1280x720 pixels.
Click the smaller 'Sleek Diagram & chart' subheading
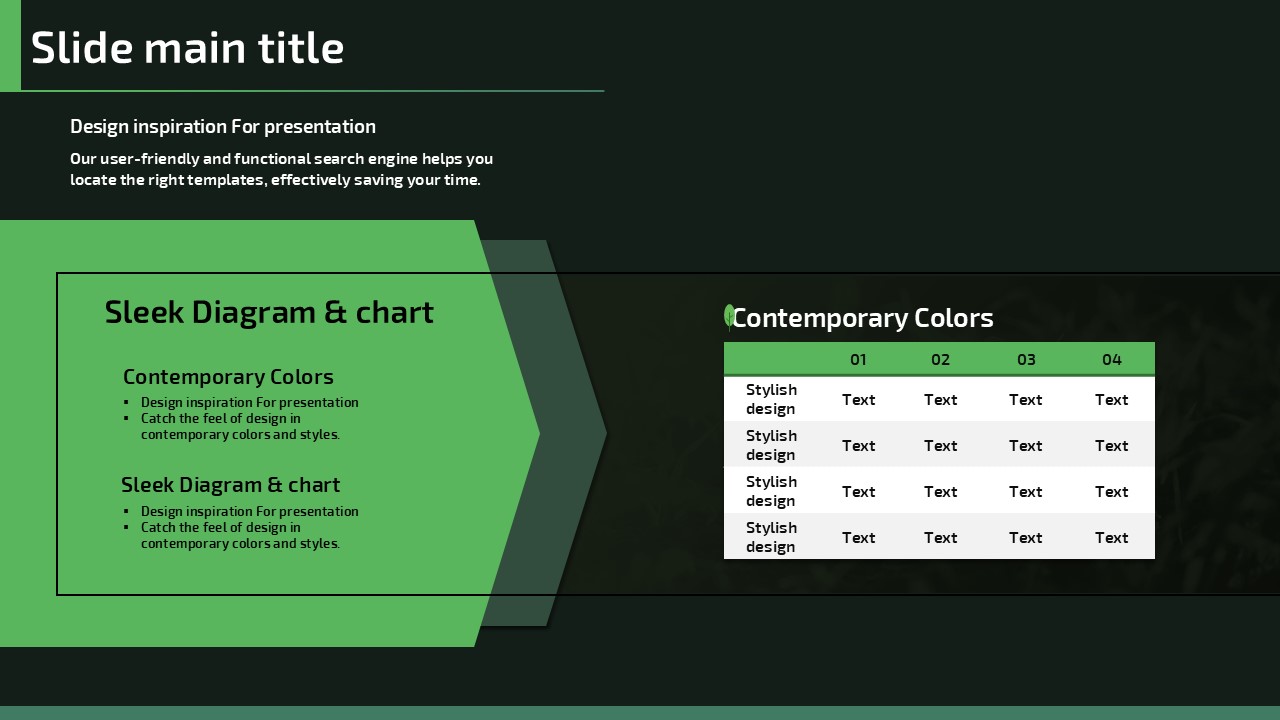click(230, 485)
